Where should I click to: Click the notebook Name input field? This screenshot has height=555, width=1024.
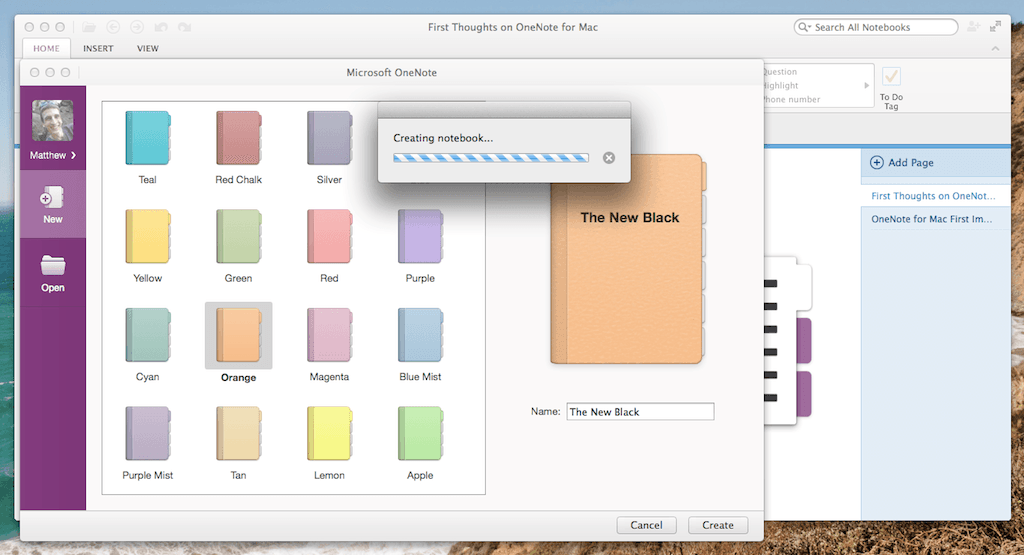pos(640,411)
